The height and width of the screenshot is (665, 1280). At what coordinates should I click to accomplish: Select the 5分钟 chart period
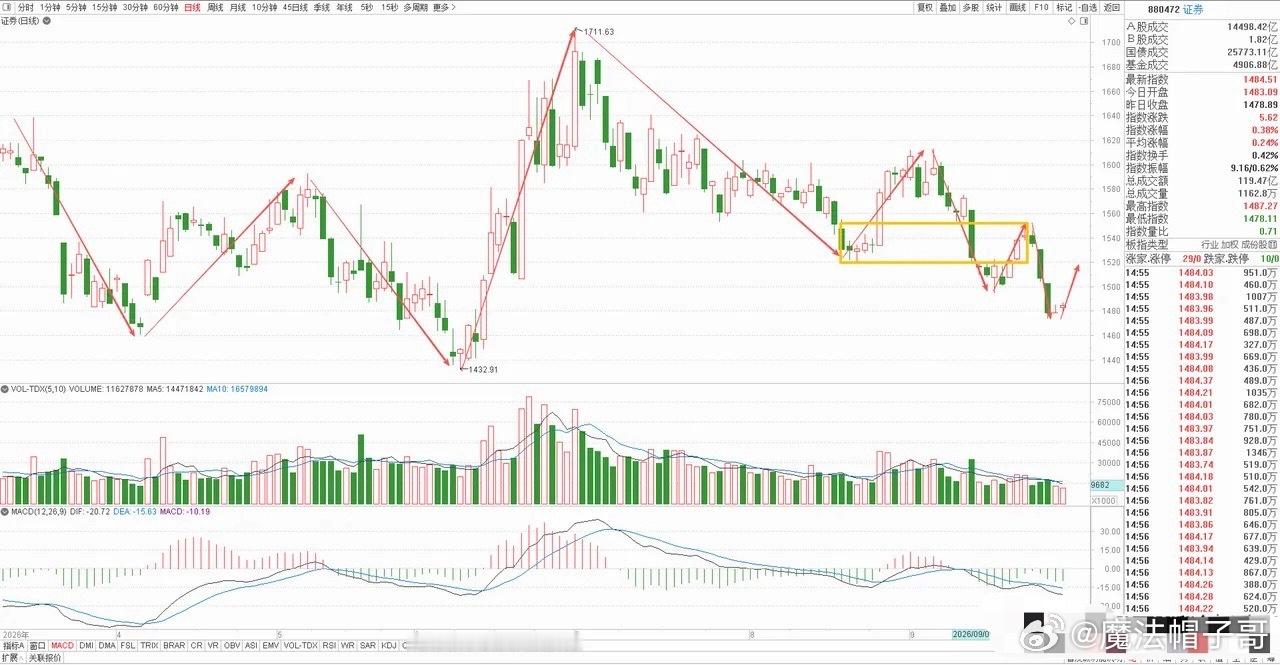pos(76,7)
